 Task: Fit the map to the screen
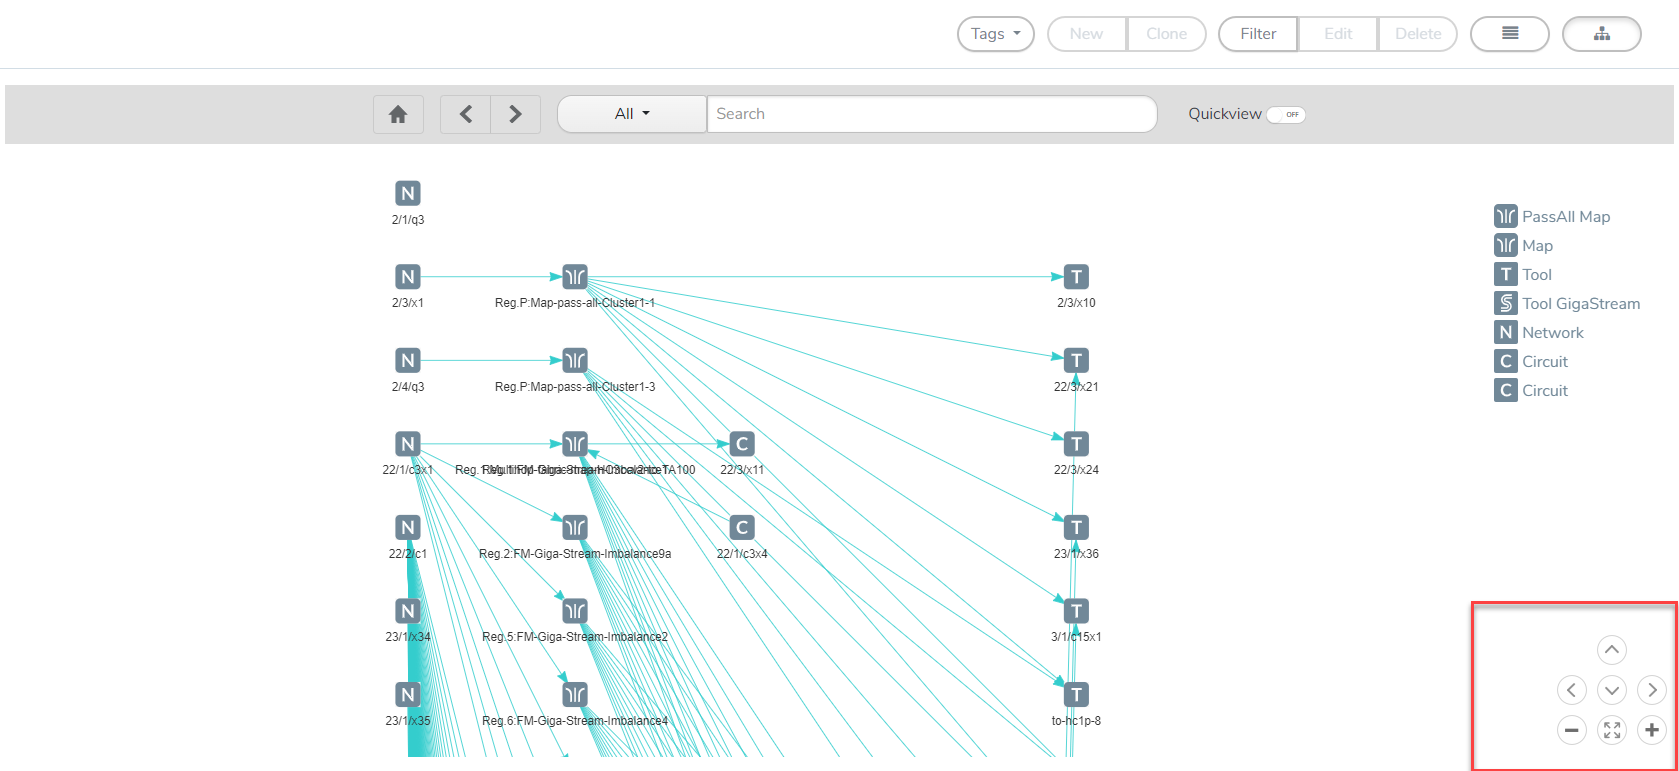(x=1611, y=730)
